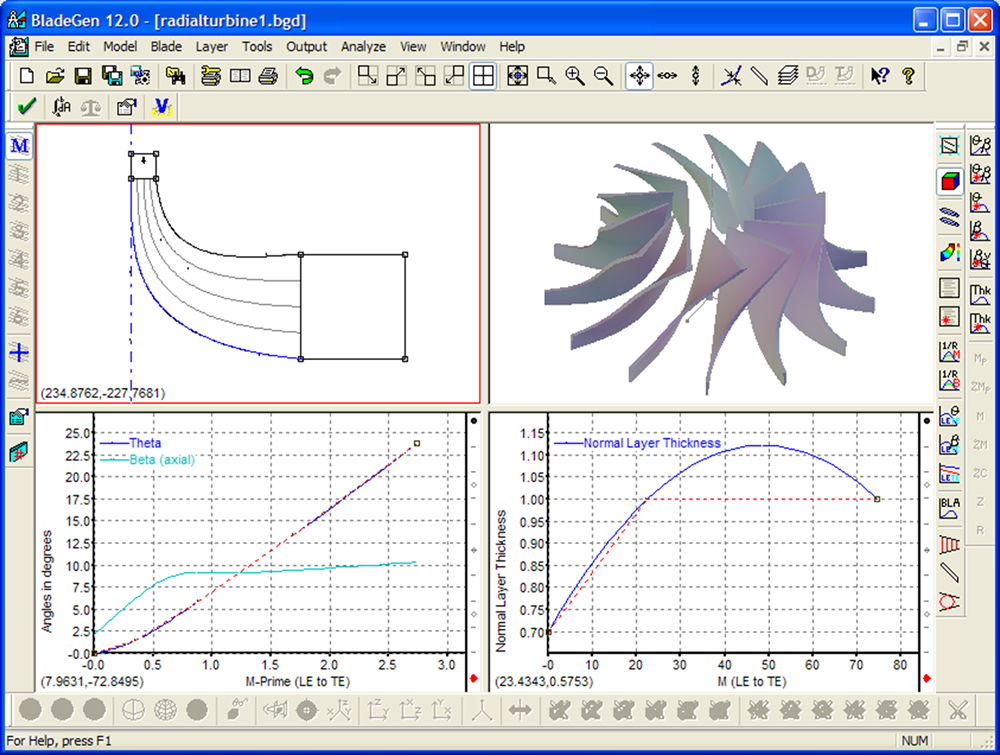The width and height of the screenshot is (1000, 755).
Task: Toggle the blue M meridional mode button
Action: coord(19,146)
